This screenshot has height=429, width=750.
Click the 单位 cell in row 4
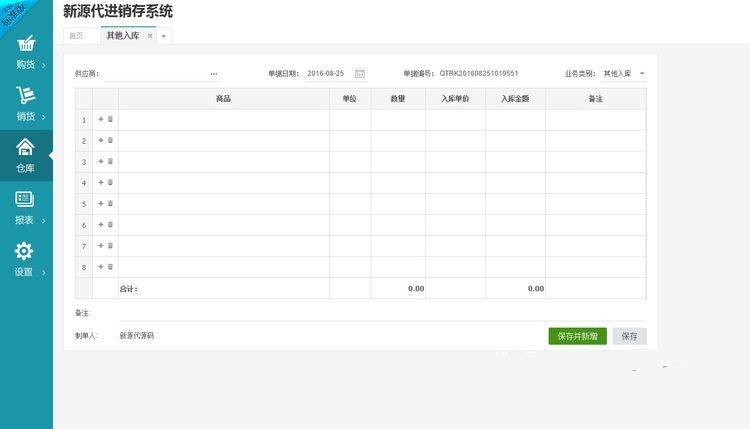350,183
